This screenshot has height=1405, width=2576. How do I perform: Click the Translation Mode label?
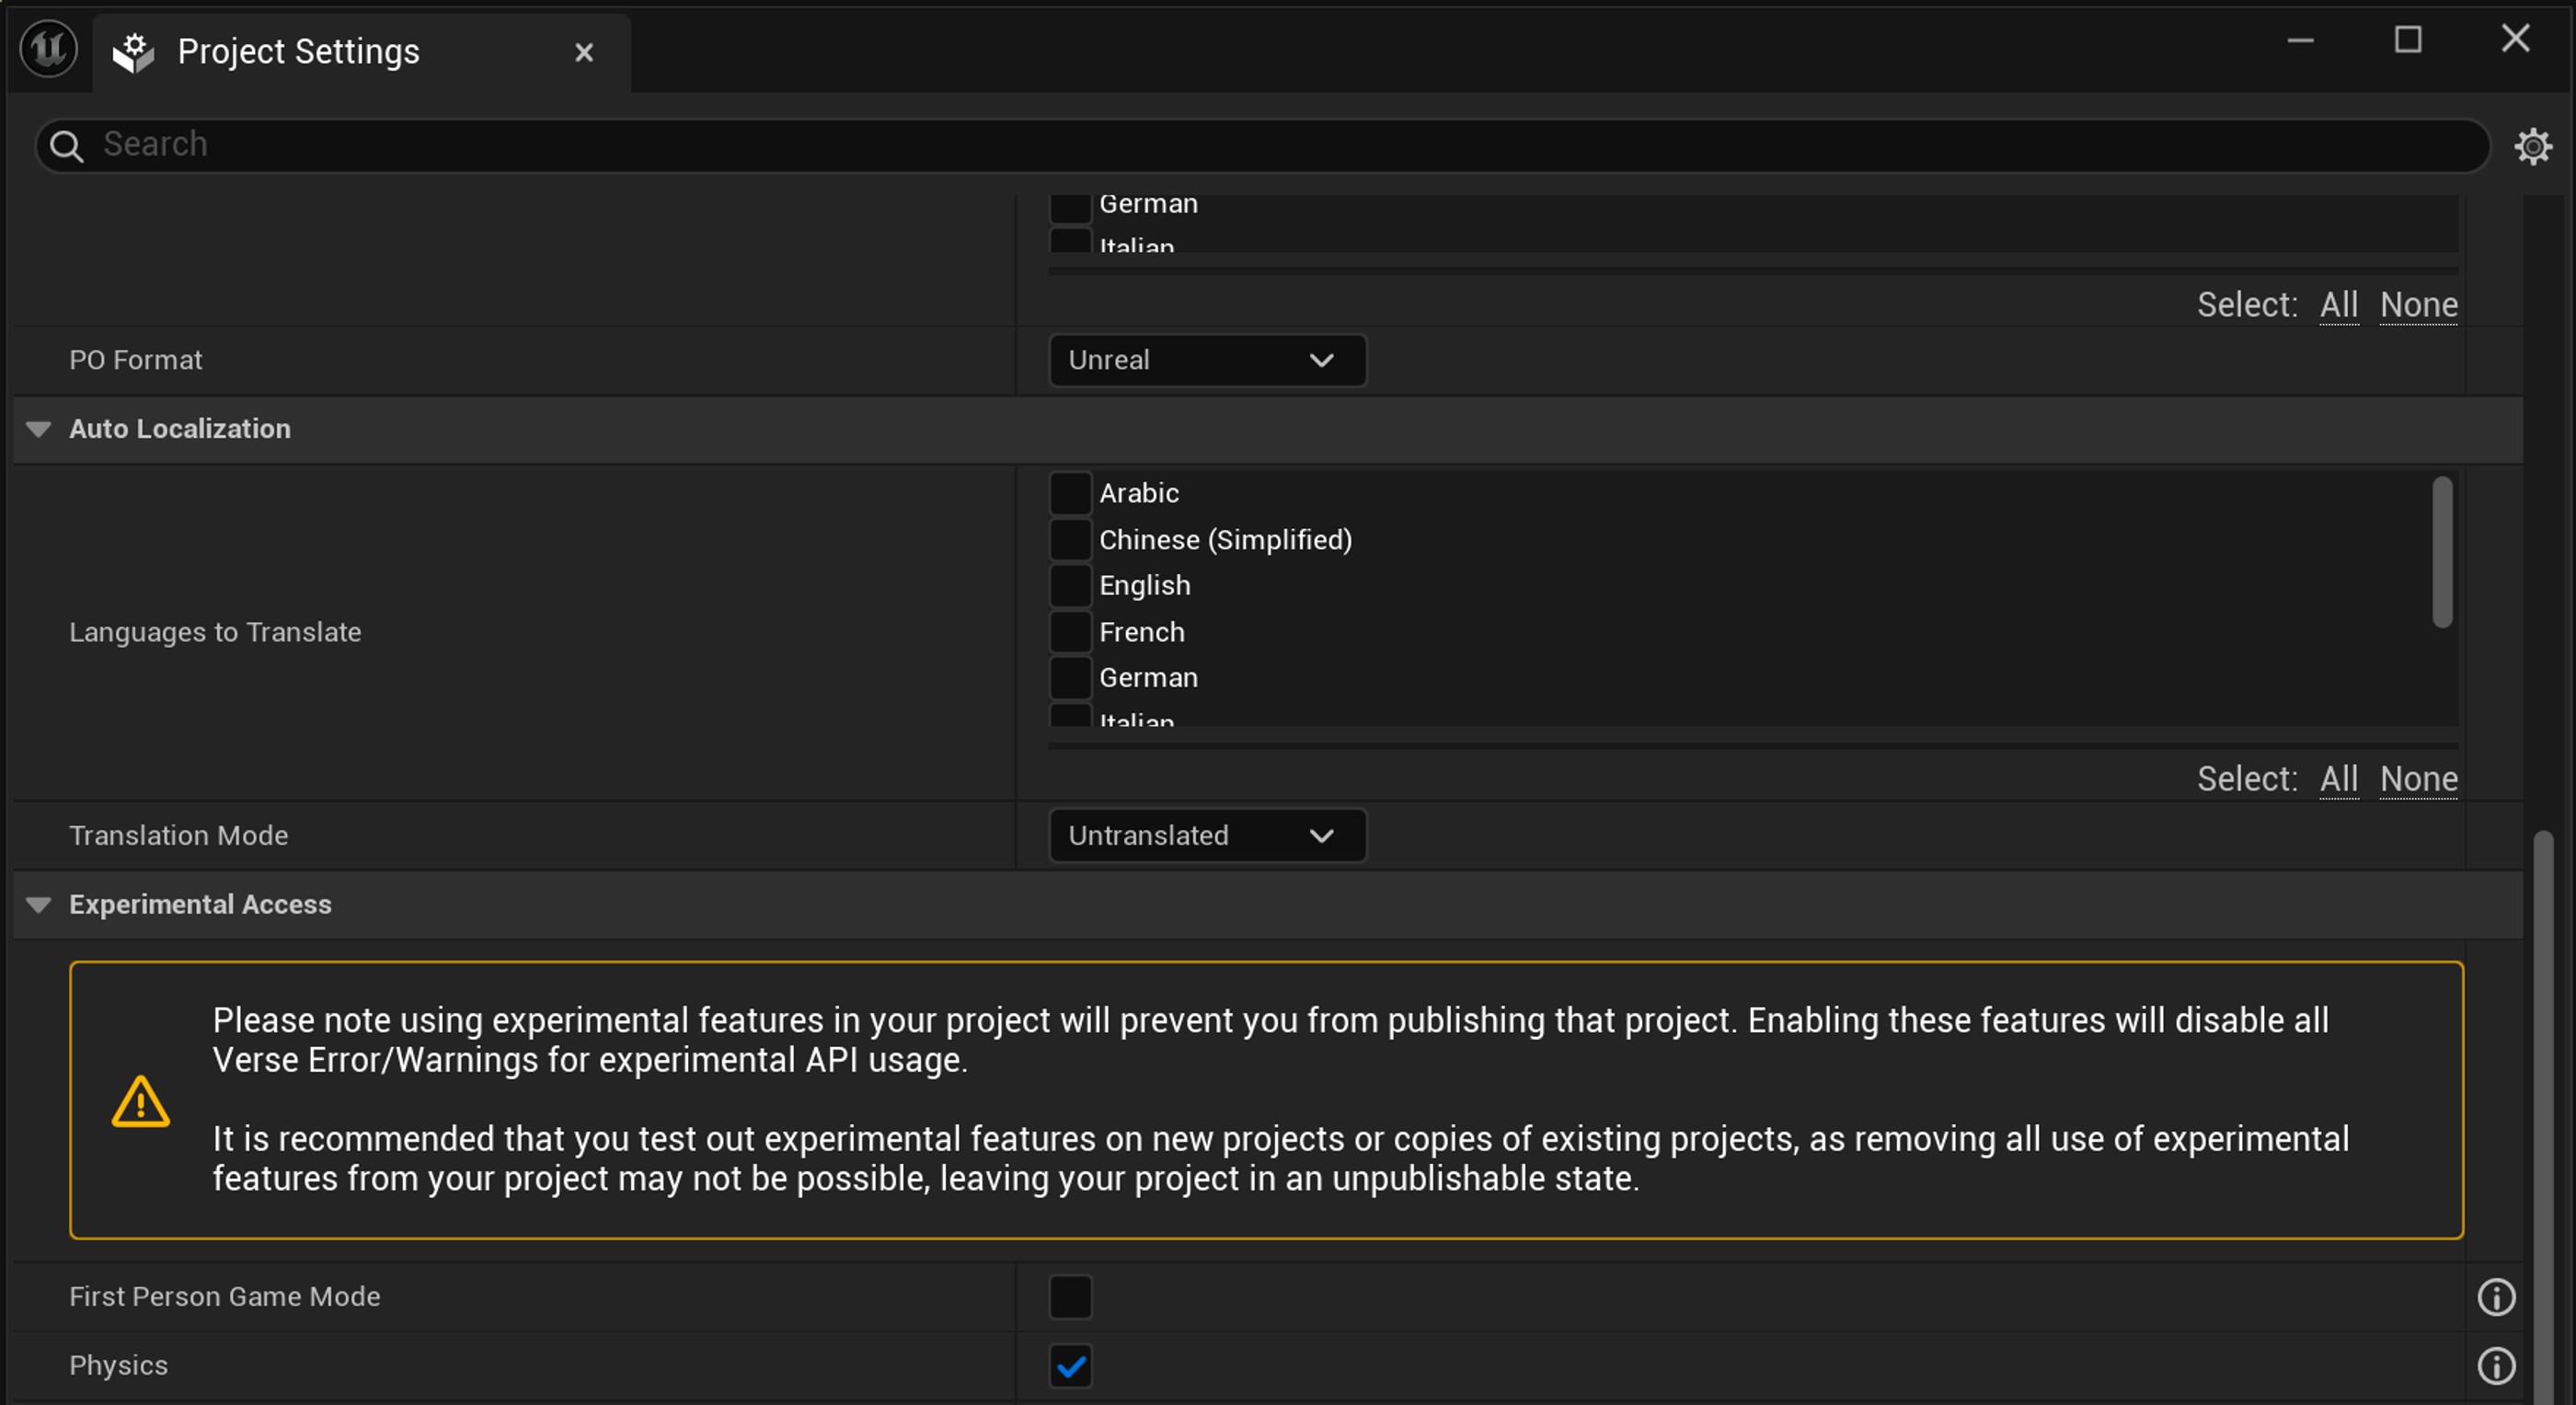coord(178,835)
